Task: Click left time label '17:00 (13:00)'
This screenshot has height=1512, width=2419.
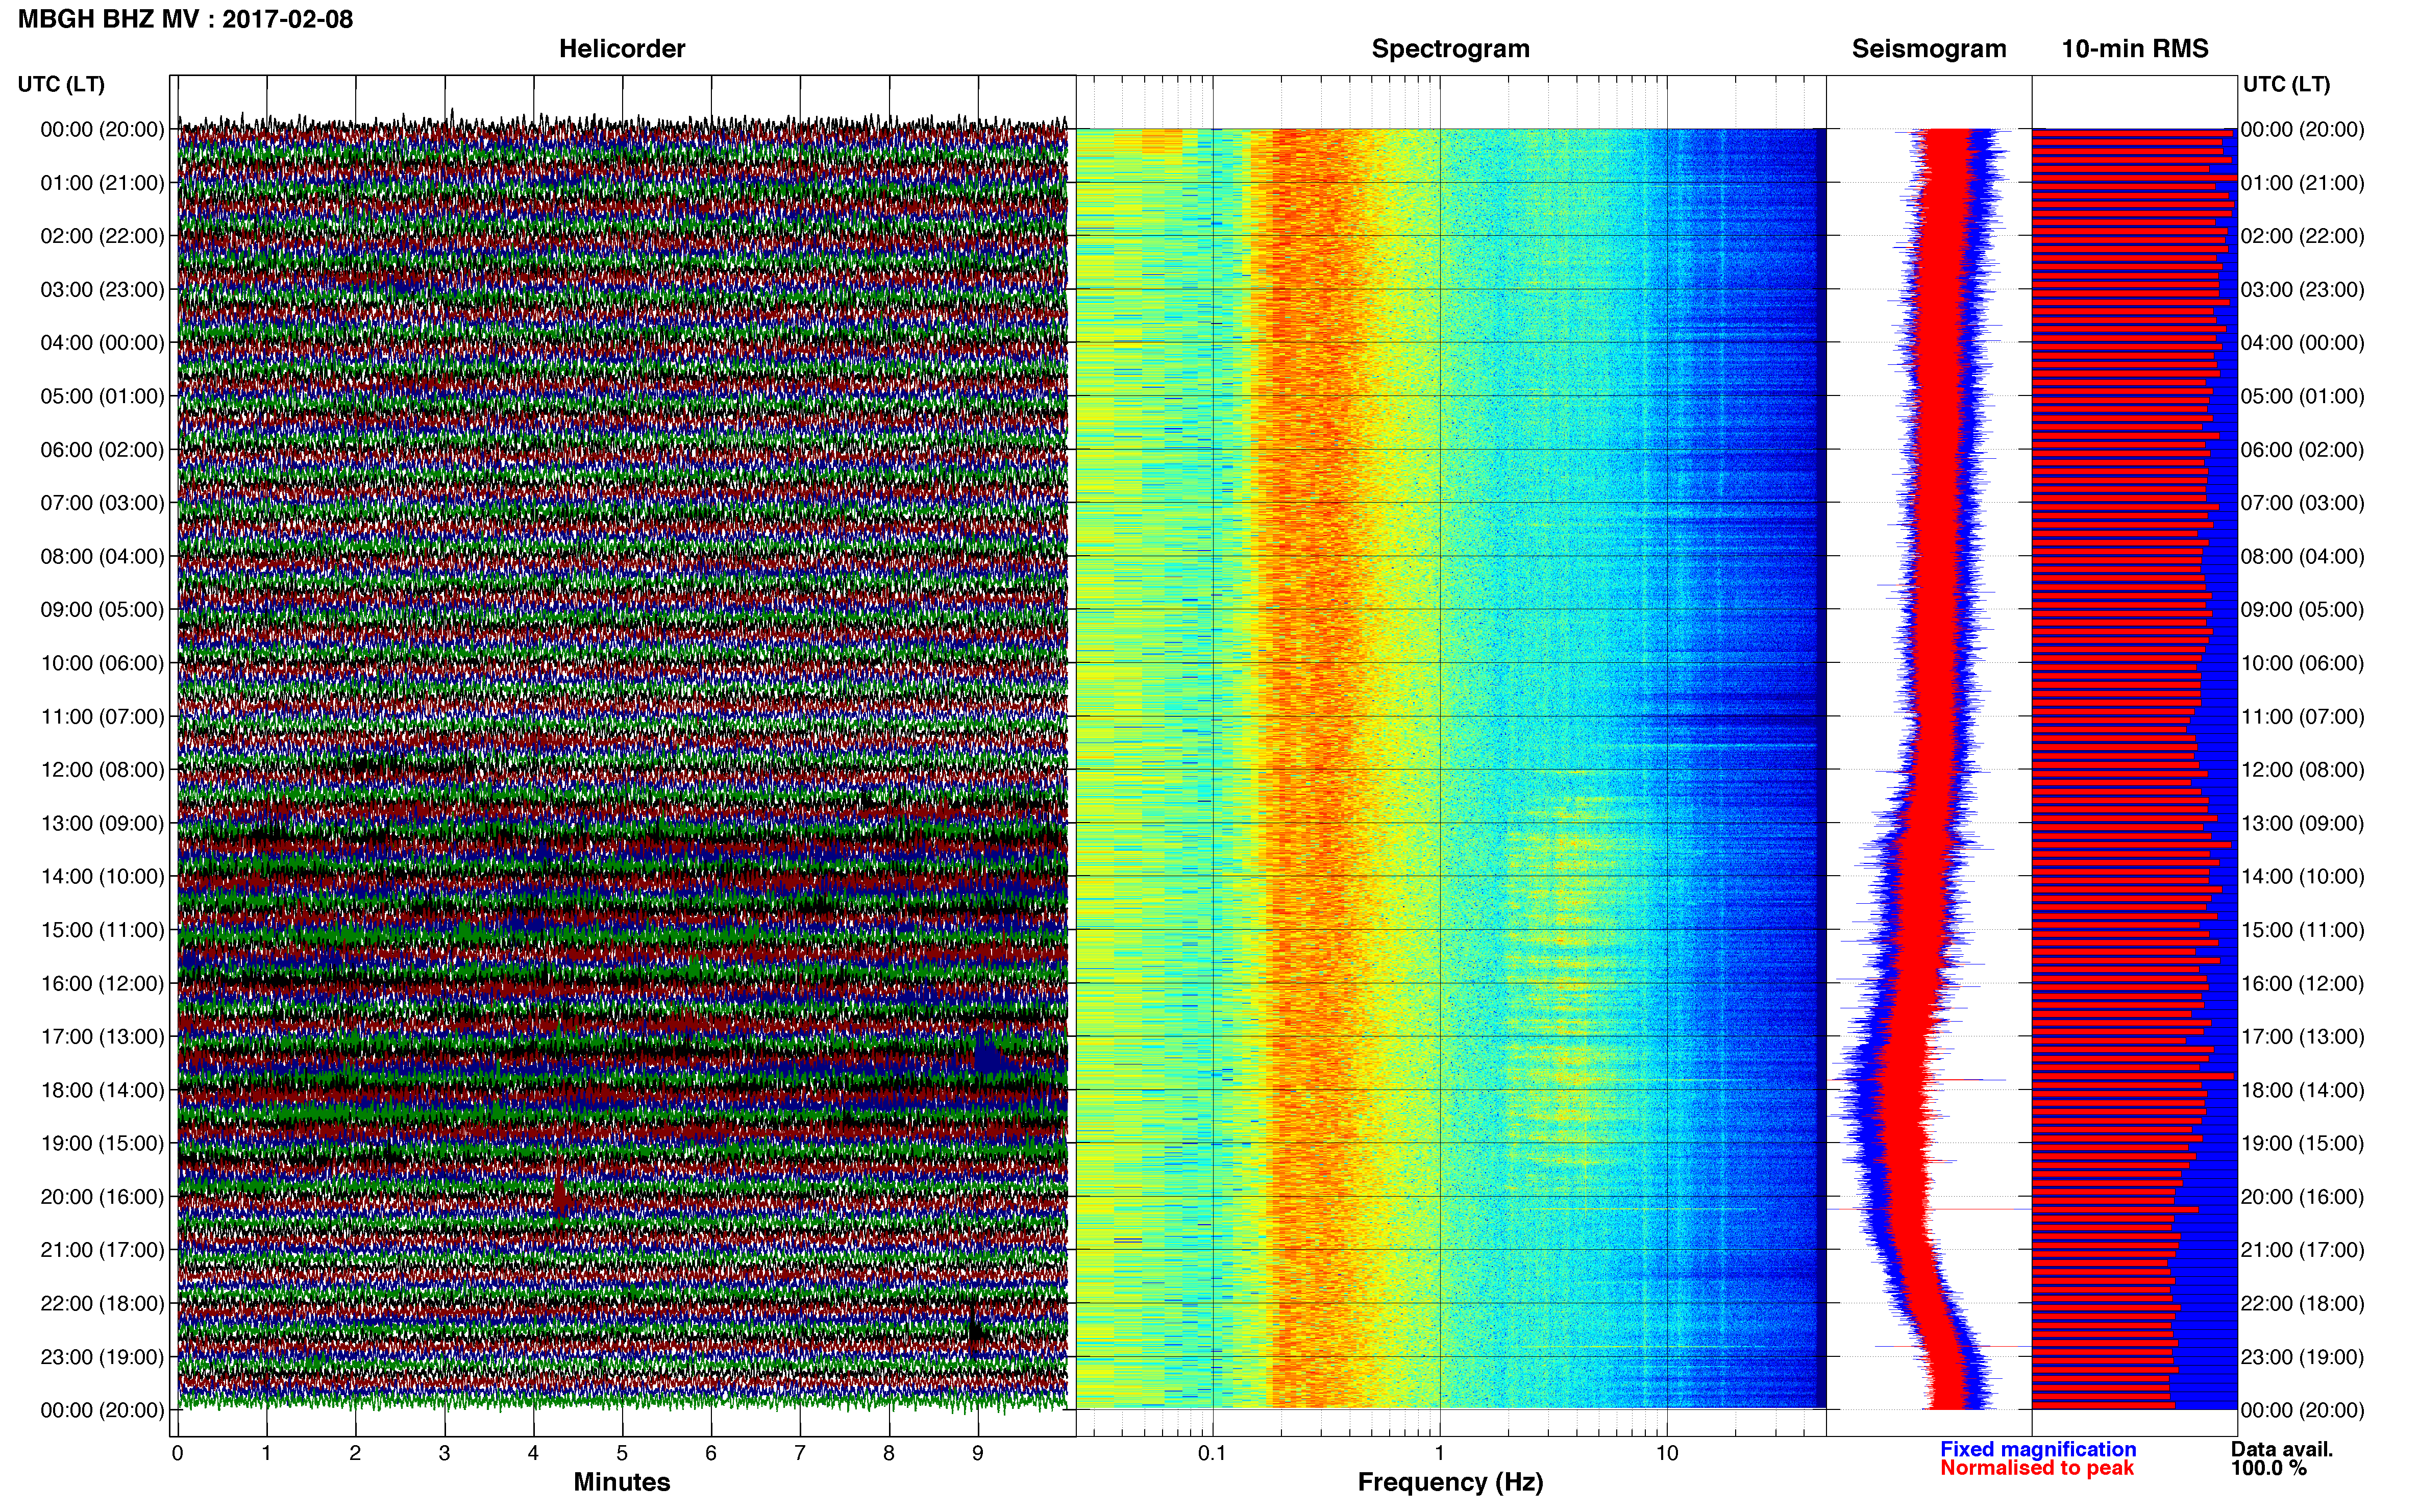Action: (102, 1037)
